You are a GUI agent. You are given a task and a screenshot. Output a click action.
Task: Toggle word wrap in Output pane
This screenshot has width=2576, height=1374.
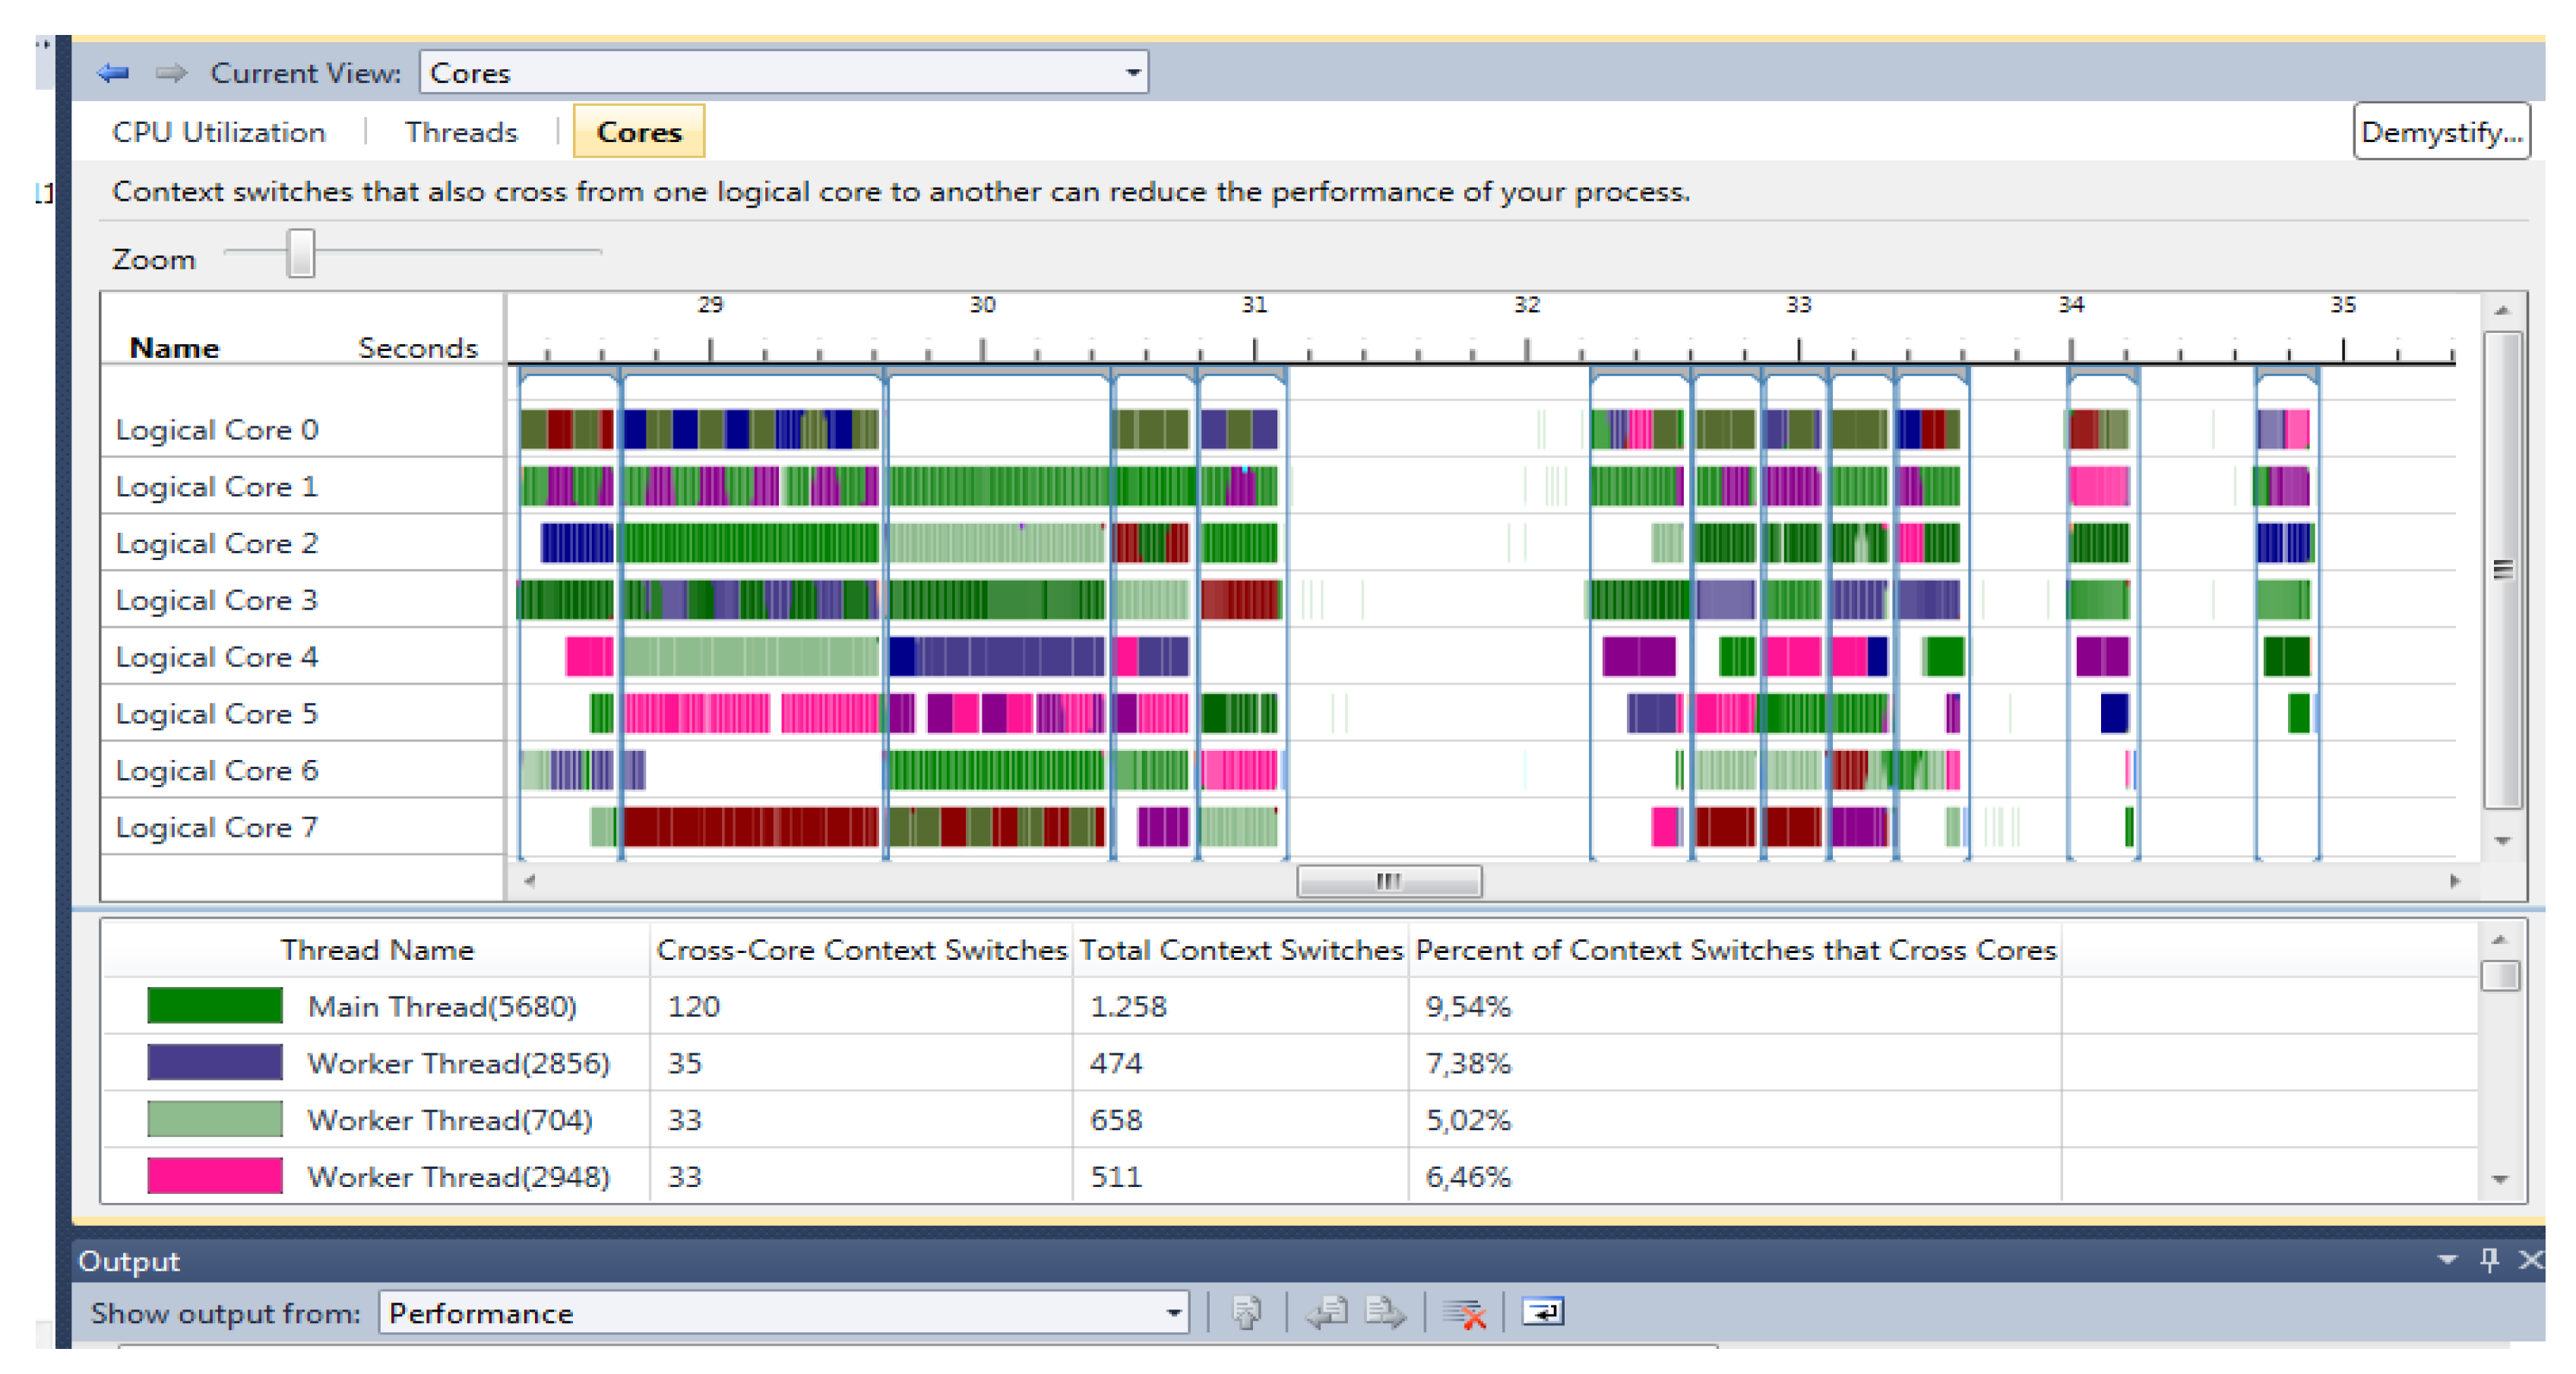[x=1542, y=1312]
